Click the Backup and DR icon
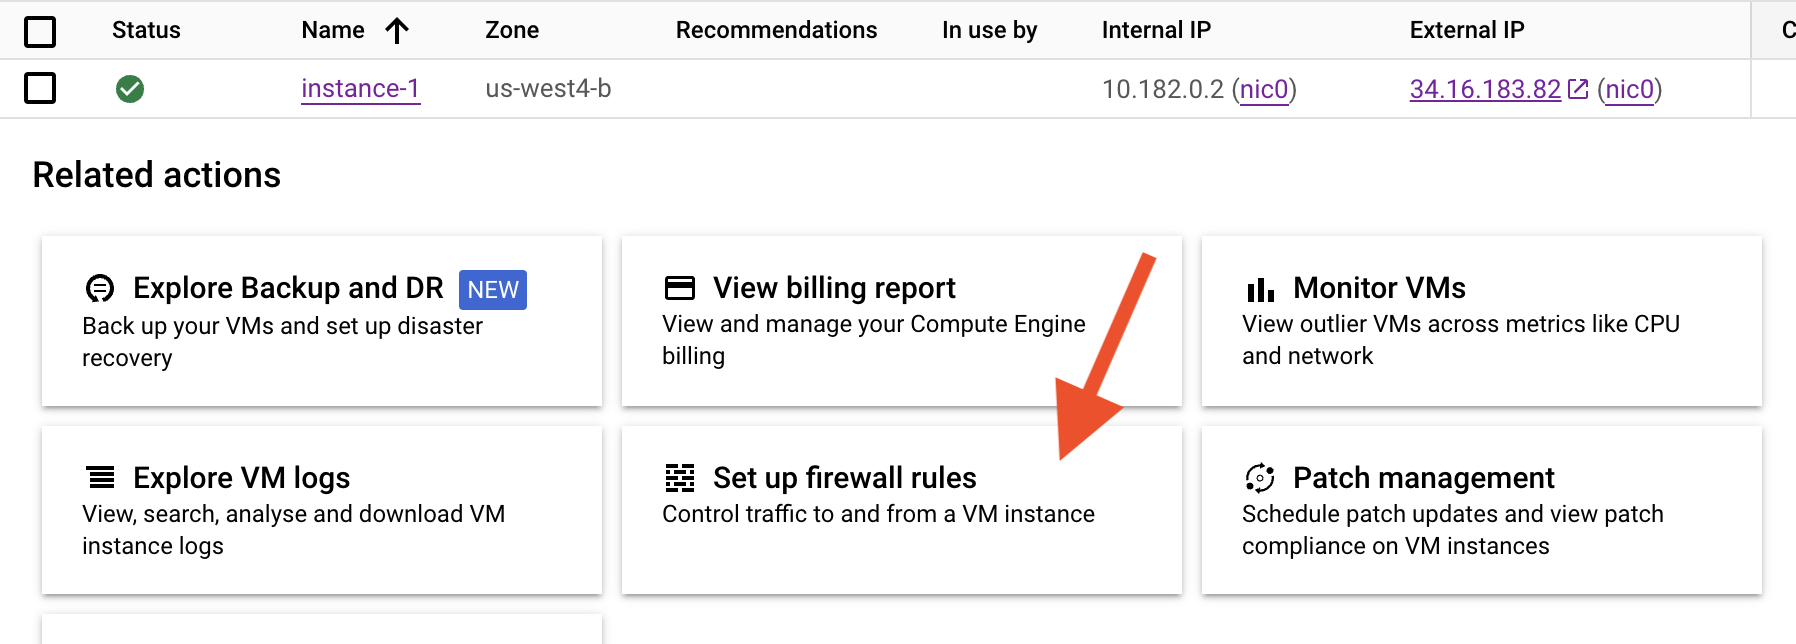This screenshot has width=1796, height=644. coord(100,289)
